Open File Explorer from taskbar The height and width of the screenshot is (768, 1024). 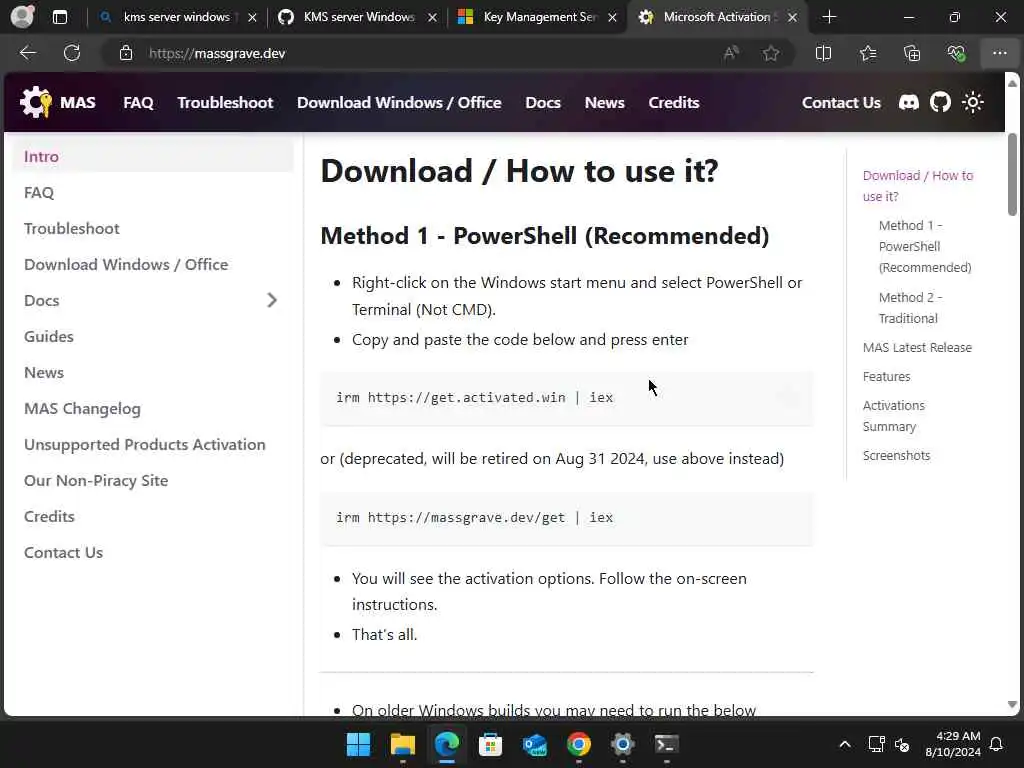[x=402, y=744]
